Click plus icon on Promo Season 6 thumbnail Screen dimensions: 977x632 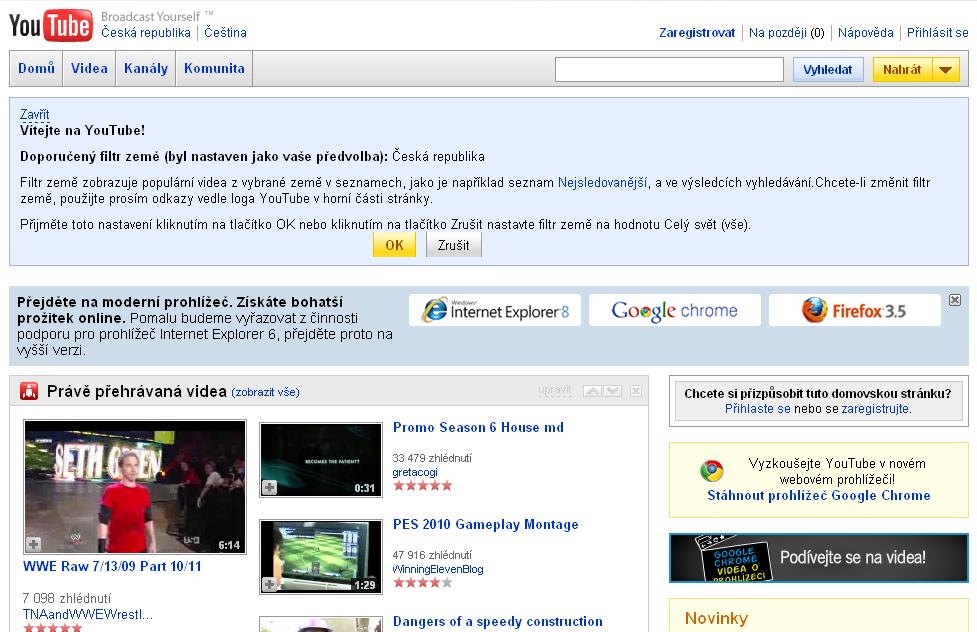pyautogui.click(x=270, y=487)
